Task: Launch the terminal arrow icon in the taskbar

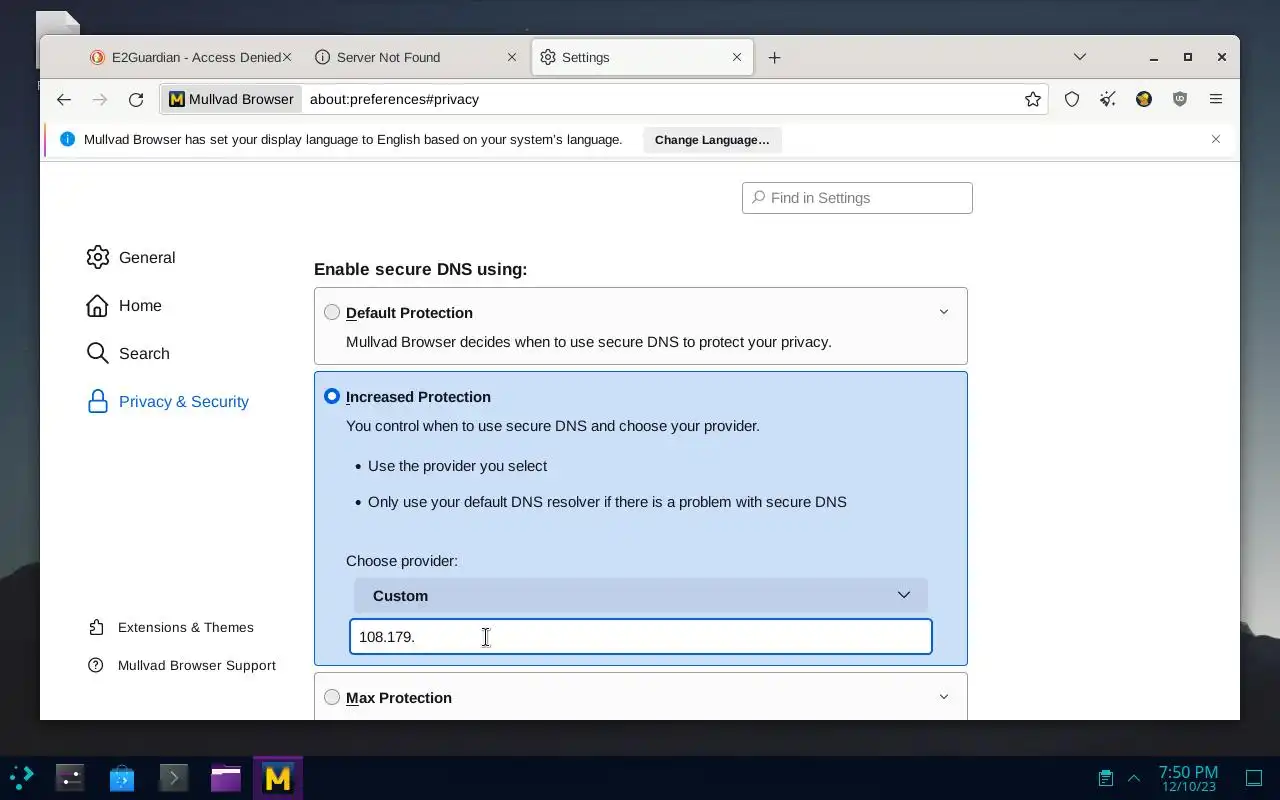Action: (x=174, y=777)
